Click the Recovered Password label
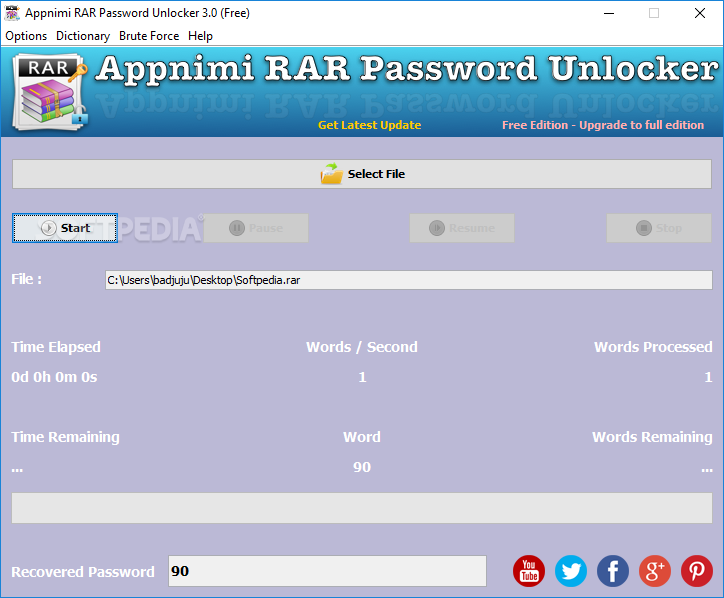Viewport: 724px width, 598px height. tap(83, 572)
